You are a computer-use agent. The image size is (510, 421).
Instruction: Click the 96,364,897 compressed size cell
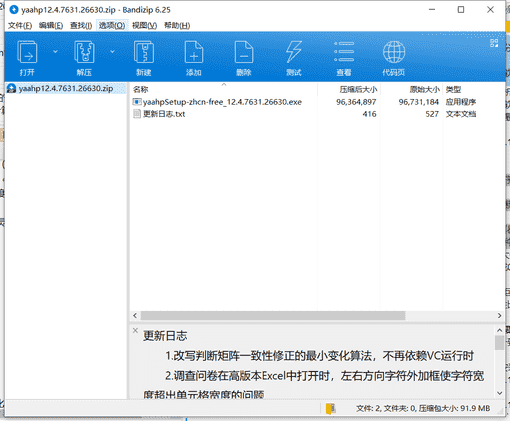pyautogui.click(x=356, y=102)
